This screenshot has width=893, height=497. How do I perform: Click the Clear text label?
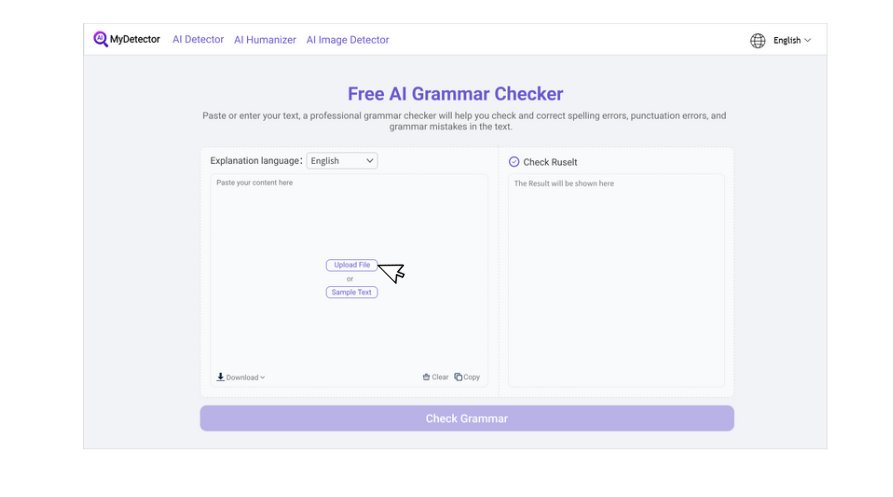tap(440, 377)
